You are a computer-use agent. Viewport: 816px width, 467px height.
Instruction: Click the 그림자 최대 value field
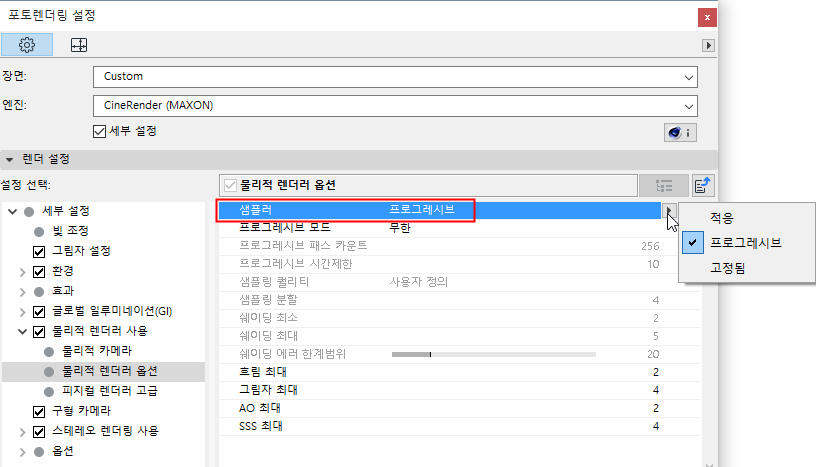click(x=655, y=390)
